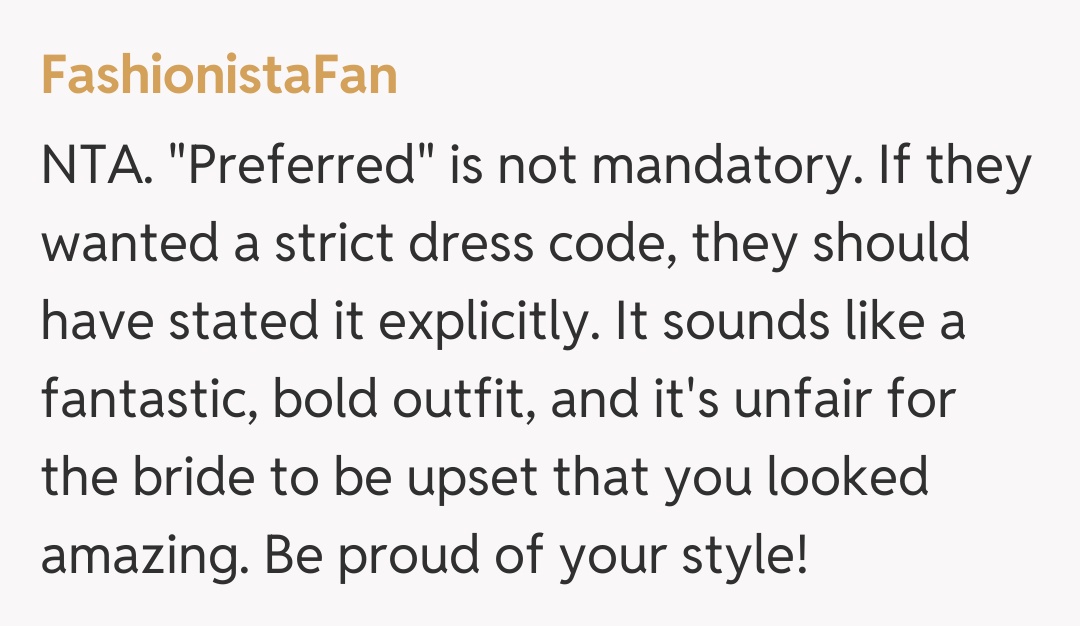Click the quoted word "Preferred"

coord(304,167)
